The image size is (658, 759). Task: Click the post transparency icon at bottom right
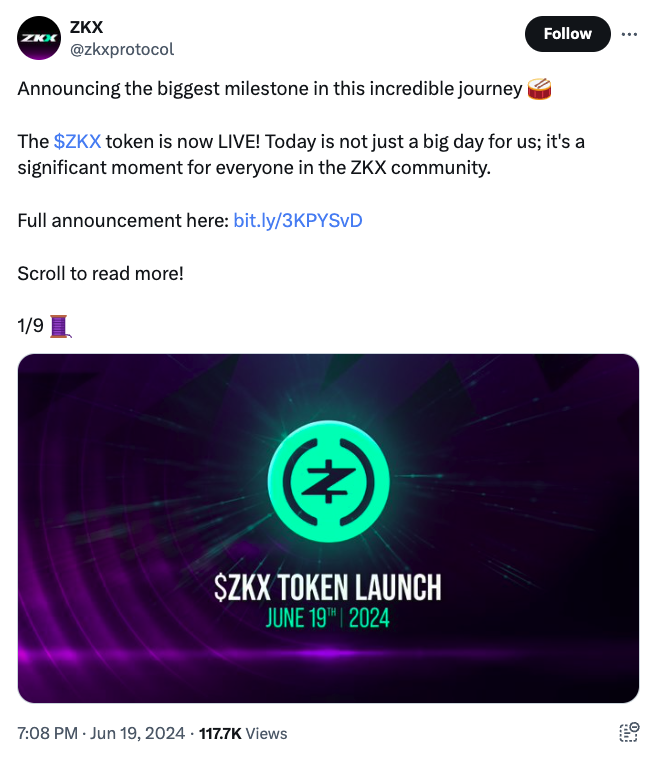coord(628,733)
